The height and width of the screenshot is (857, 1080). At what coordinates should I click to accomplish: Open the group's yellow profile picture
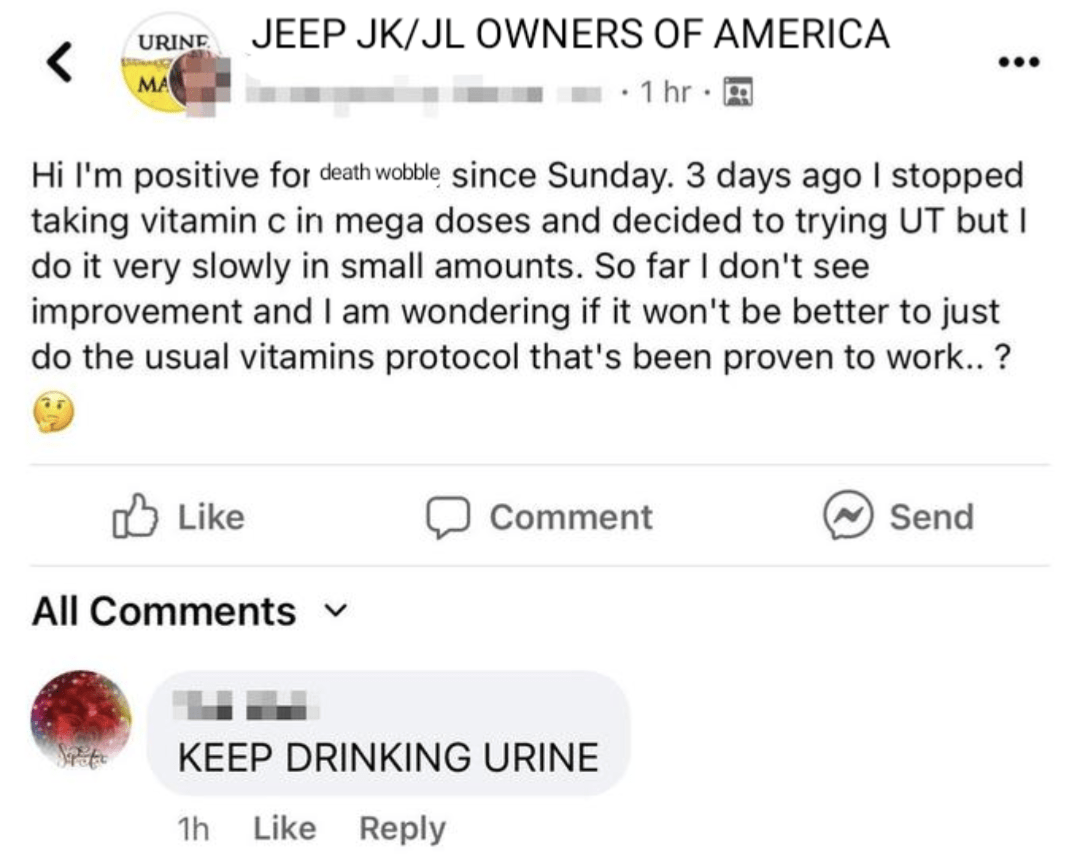point(170,63)
